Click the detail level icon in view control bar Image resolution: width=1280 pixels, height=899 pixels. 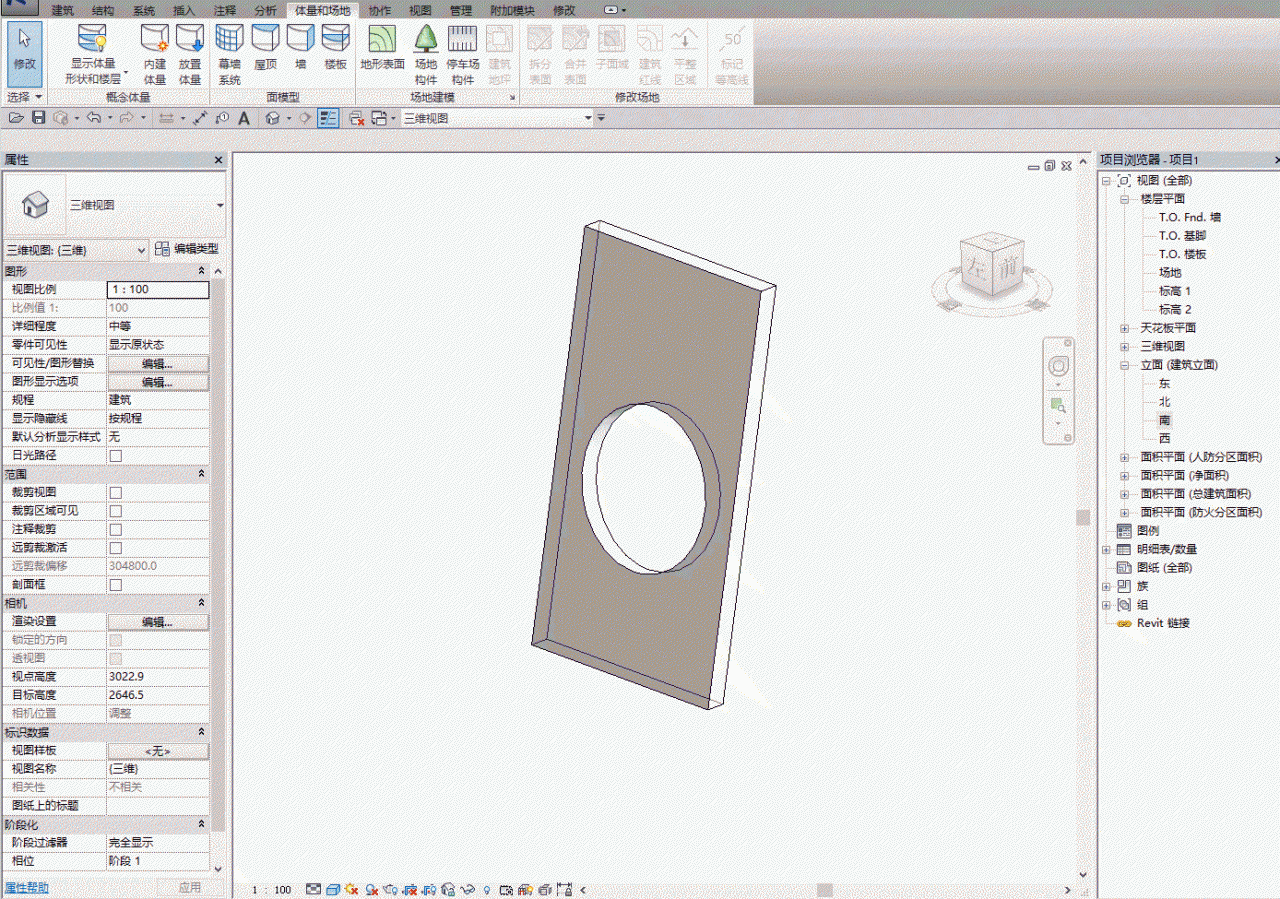(x=314, y=889)
